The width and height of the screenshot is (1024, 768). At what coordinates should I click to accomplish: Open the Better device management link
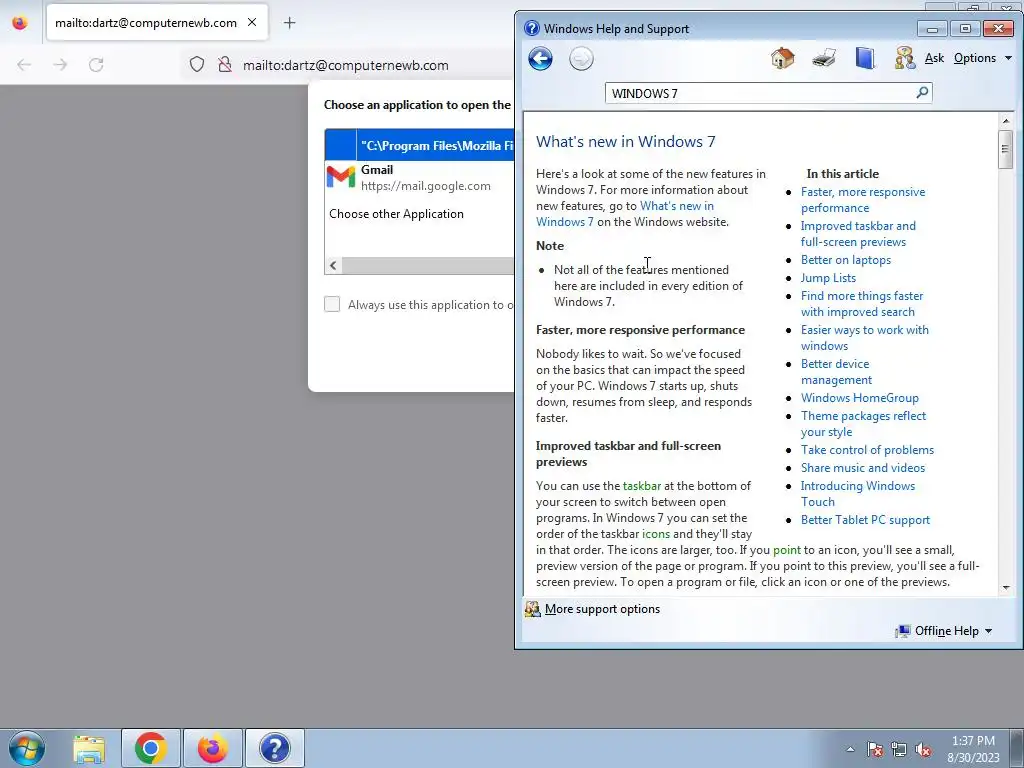836,372
